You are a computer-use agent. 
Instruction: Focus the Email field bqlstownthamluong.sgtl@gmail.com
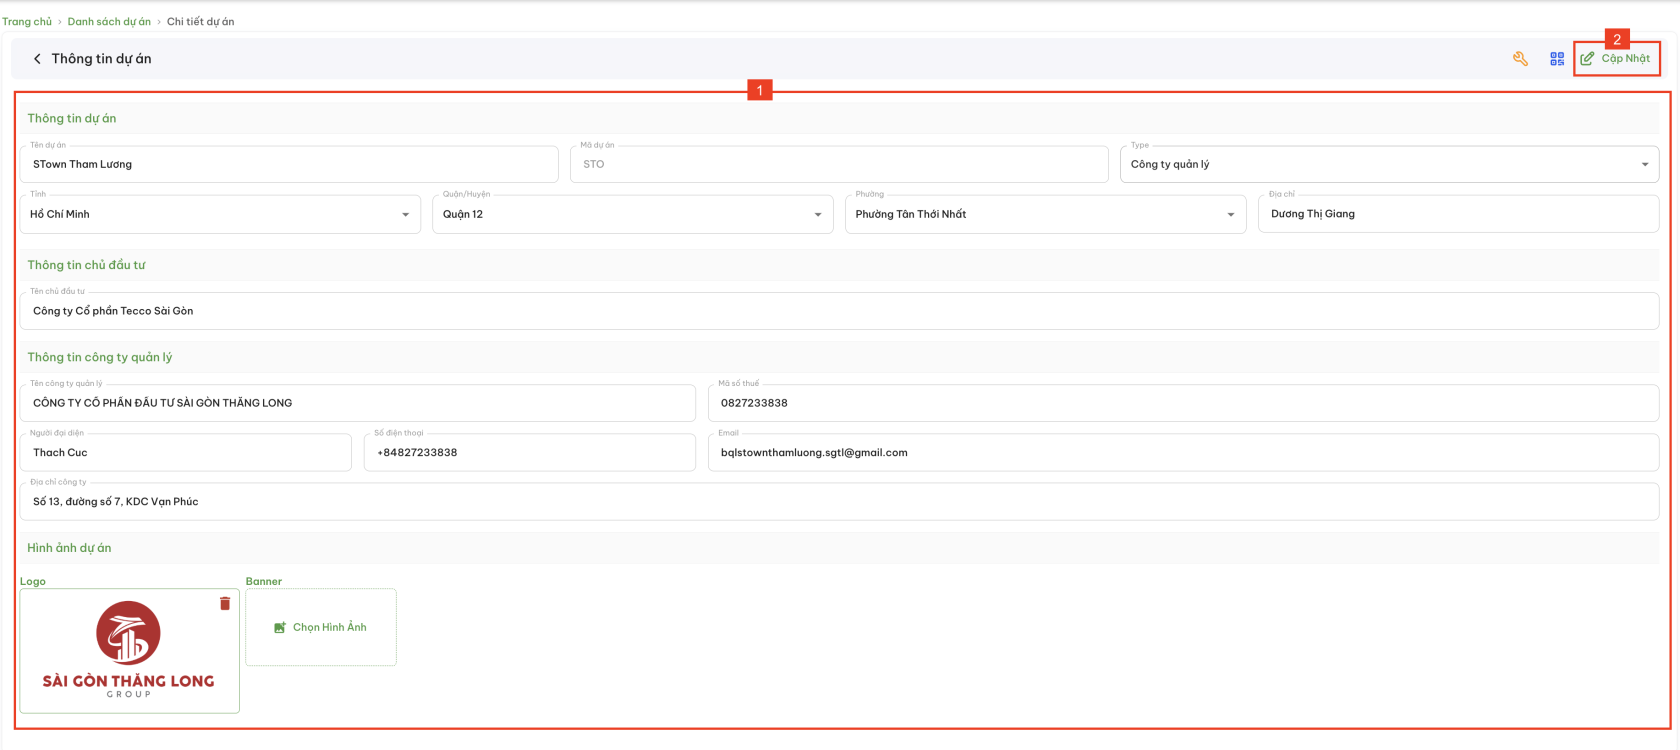pos(1183,452)
